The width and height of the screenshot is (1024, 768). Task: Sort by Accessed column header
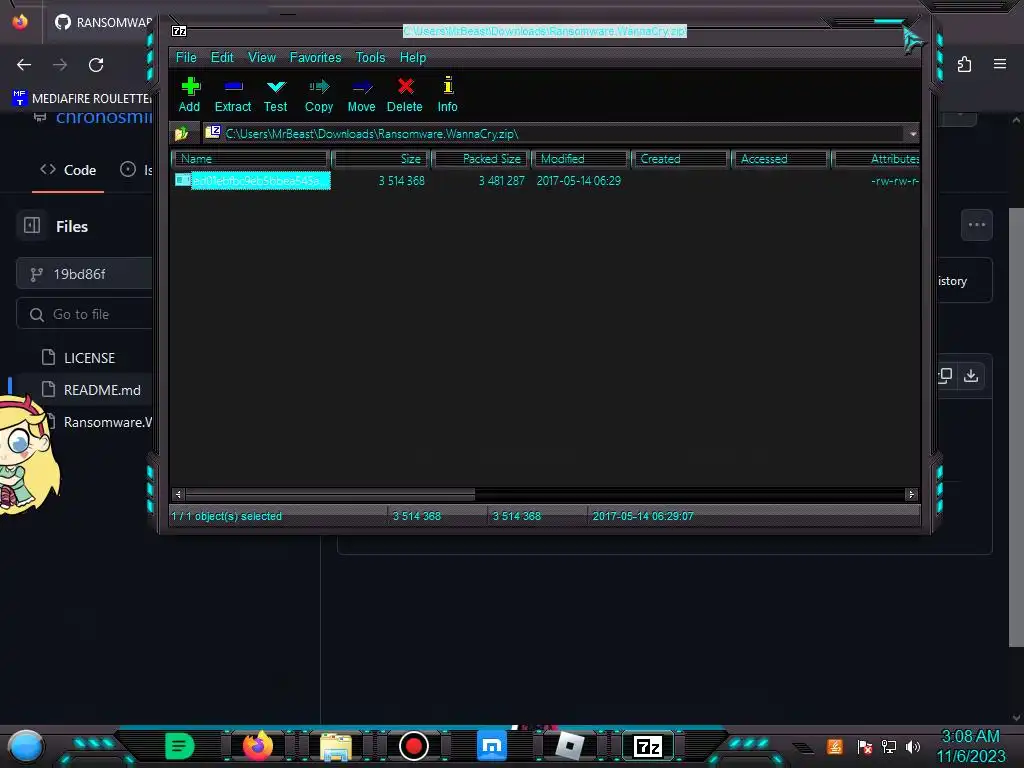(x=780, y=159)
